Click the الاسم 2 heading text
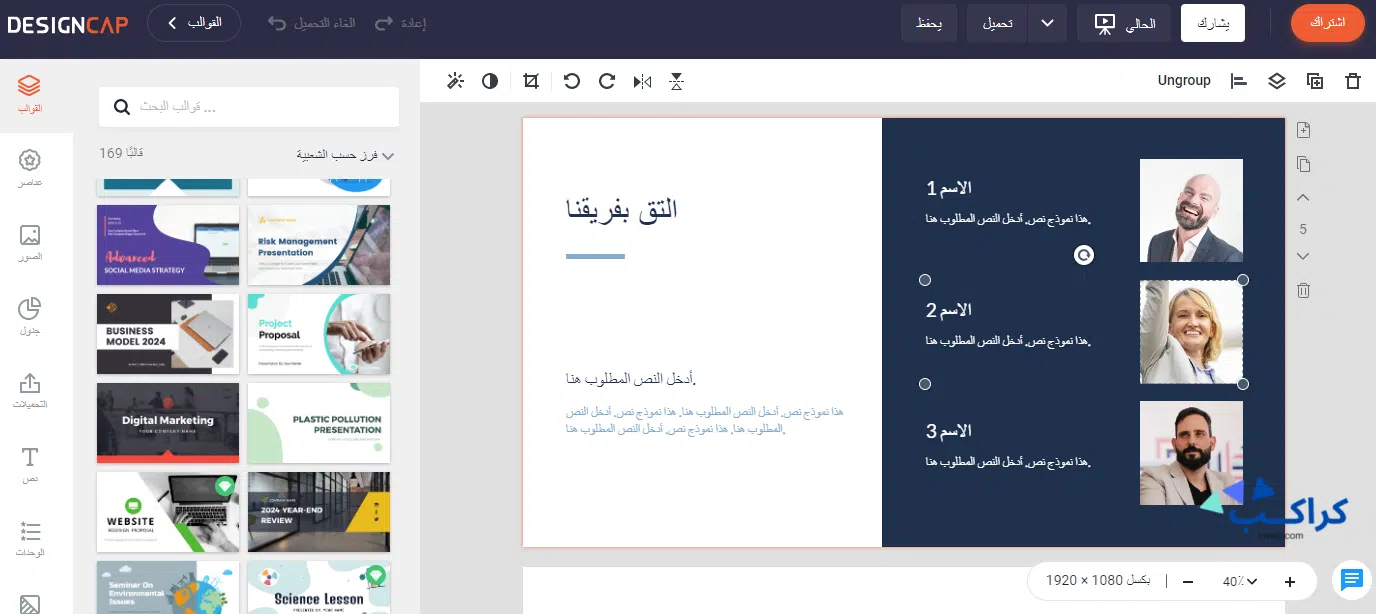This screenshot has height=614, width=1376. (x=949, y=310)
